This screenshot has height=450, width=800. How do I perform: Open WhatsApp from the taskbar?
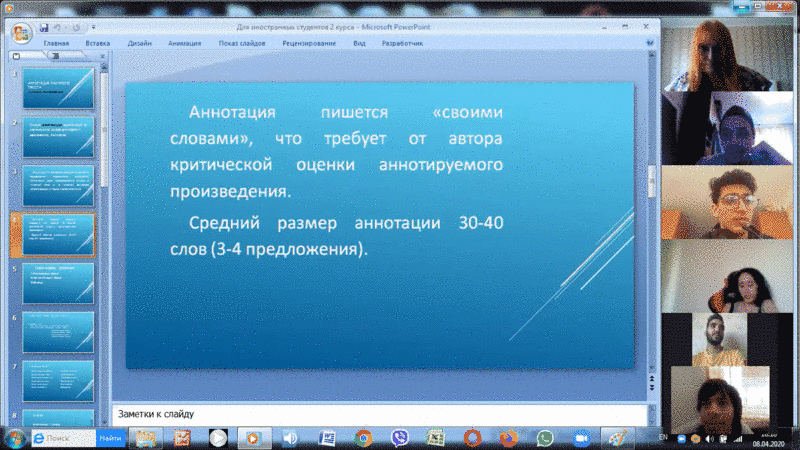pos(544,438)
